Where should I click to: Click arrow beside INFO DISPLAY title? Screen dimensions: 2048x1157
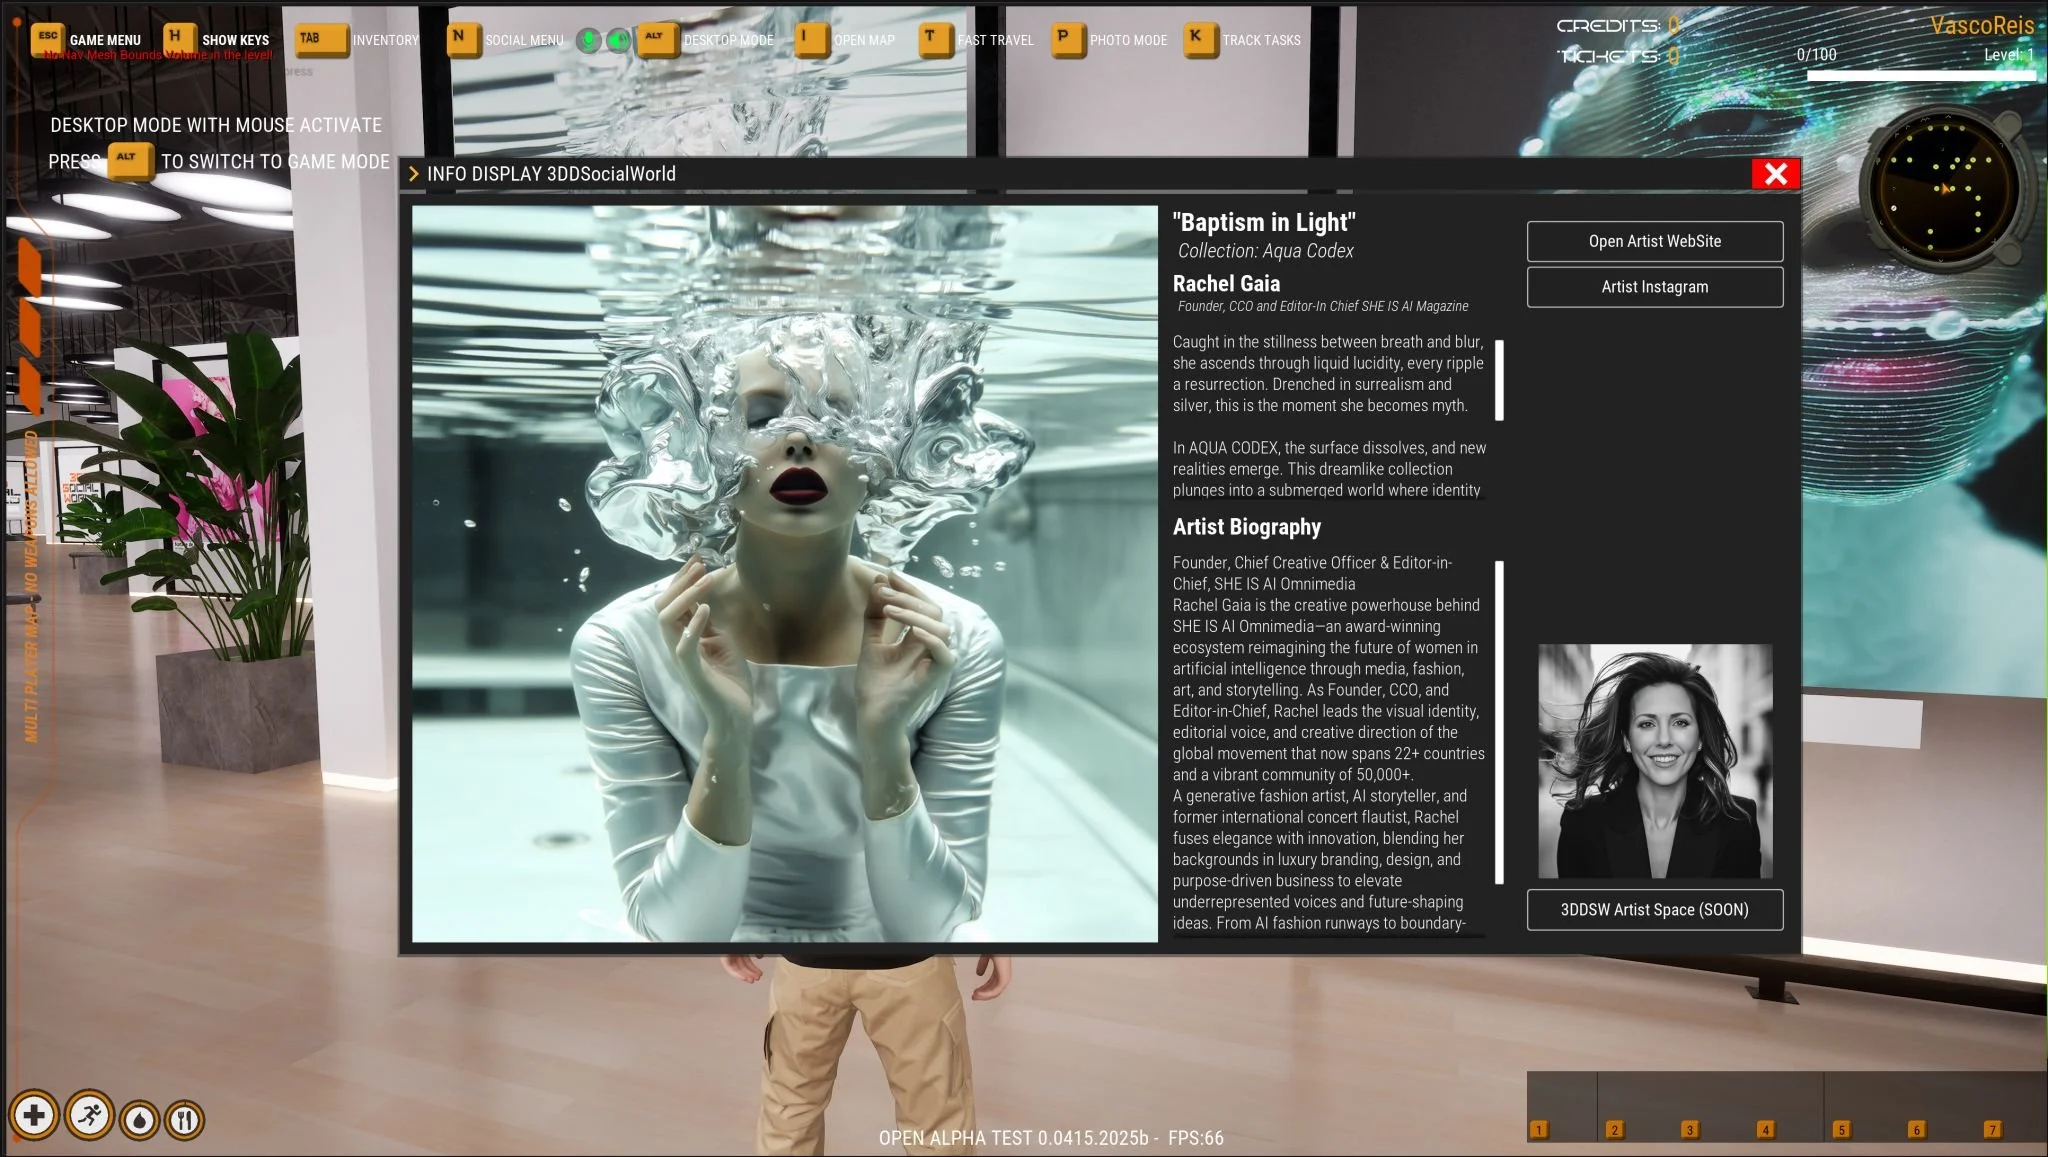414,174
